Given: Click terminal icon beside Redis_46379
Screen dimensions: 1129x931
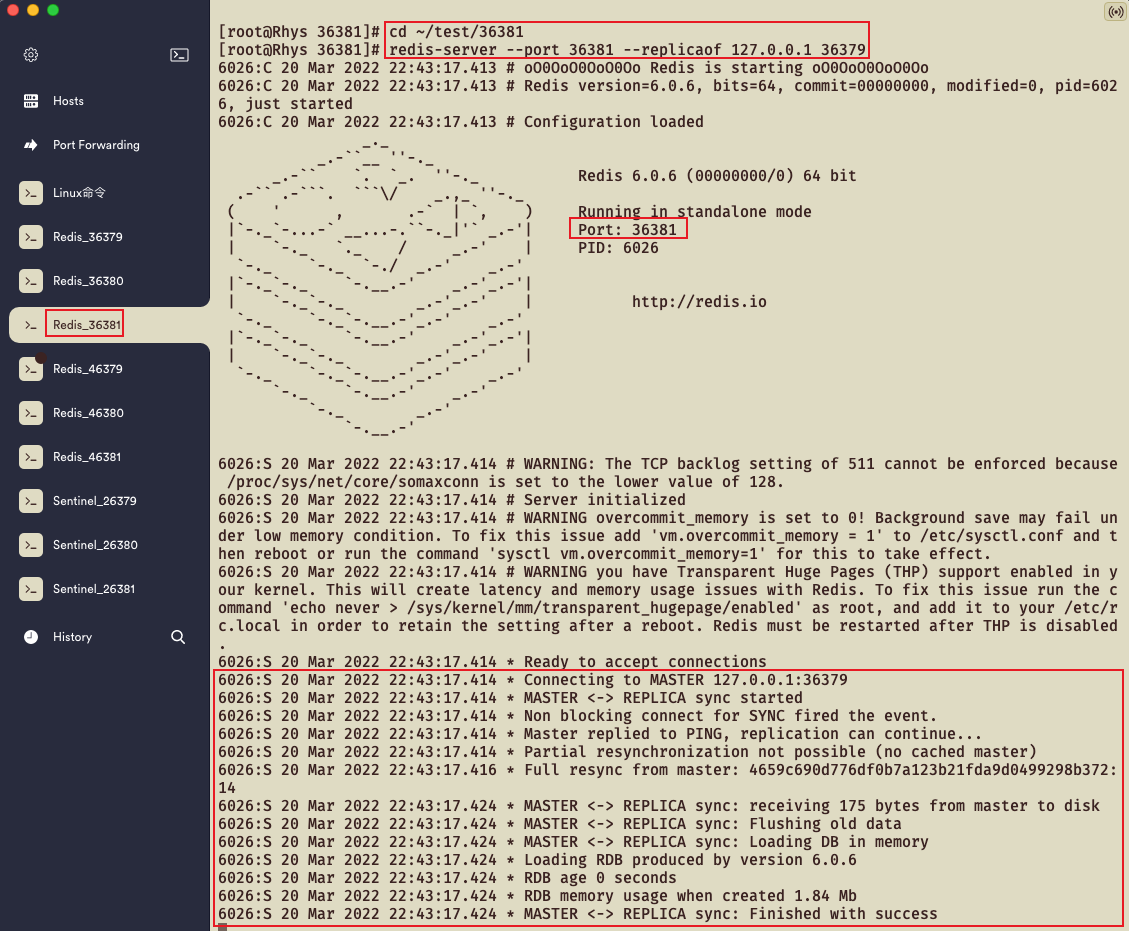Looking at the screenshot, I should pyautogui.click(x=31, y=369).
